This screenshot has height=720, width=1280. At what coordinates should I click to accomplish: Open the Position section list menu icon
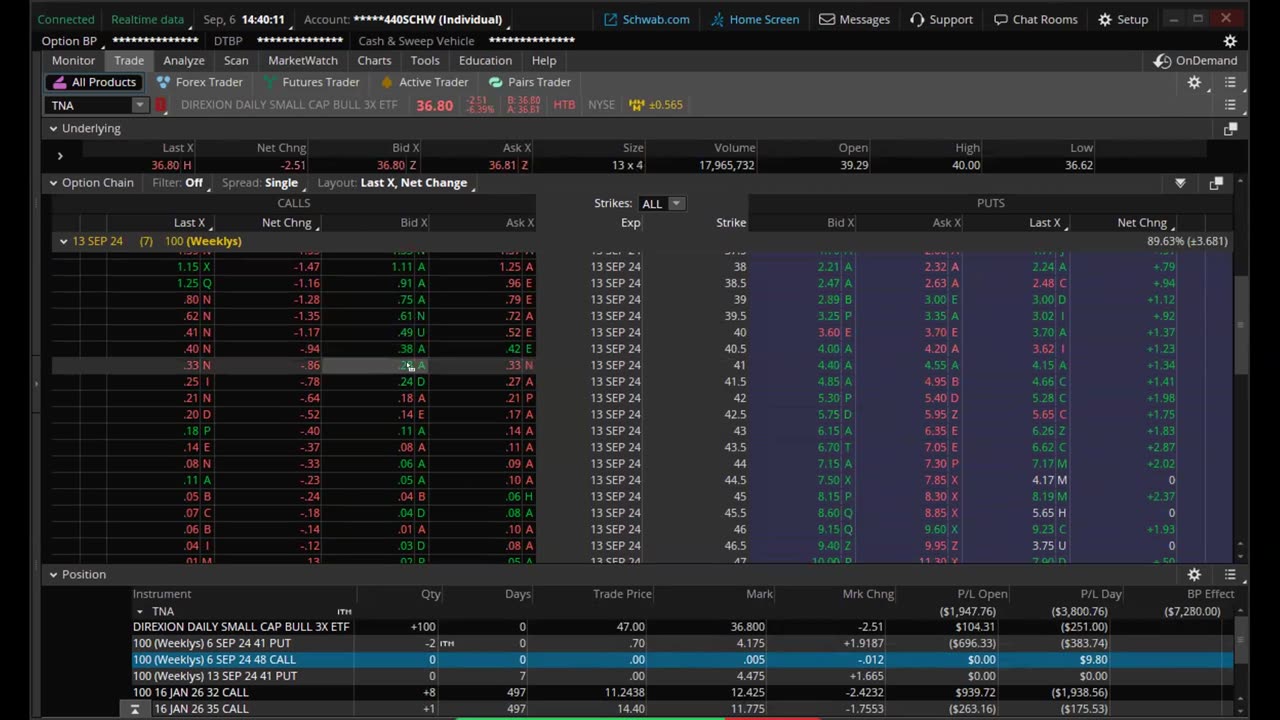tap(1230, 574)
